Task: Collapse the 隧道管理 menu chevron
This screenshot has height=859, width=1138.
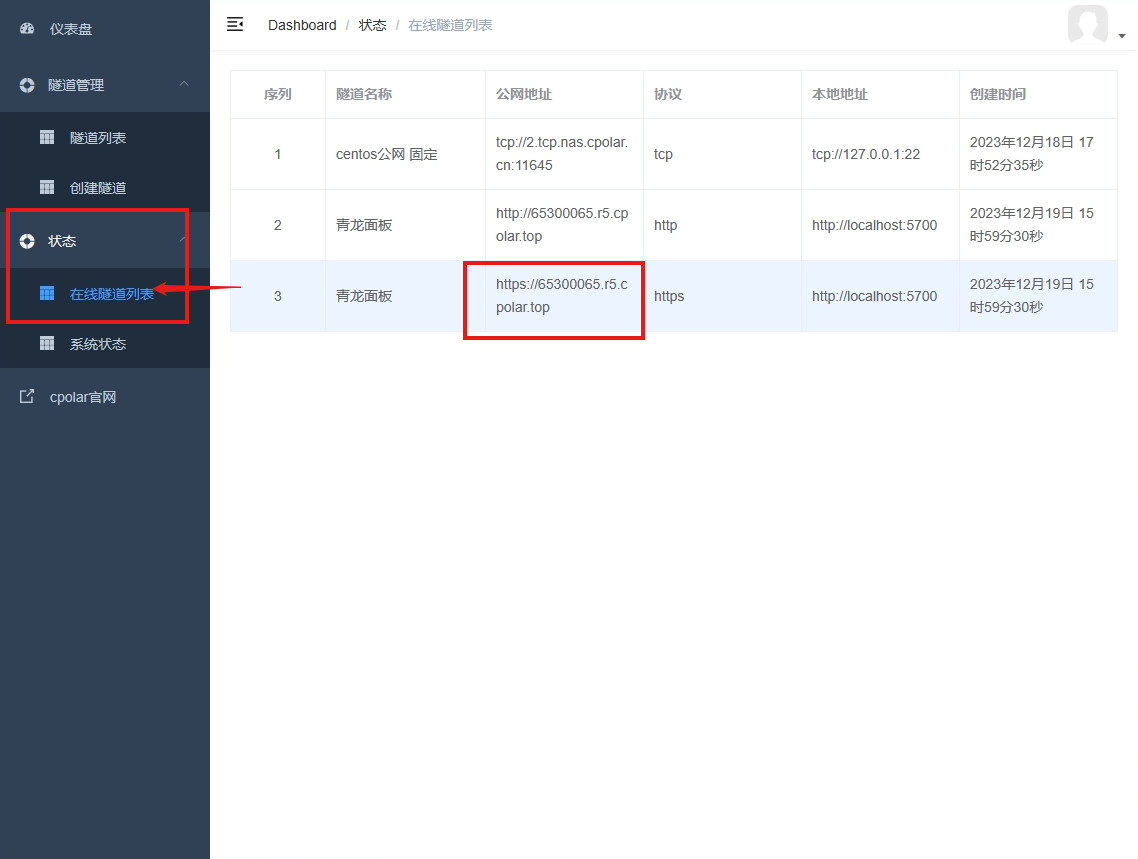Action: pos(184,84)
